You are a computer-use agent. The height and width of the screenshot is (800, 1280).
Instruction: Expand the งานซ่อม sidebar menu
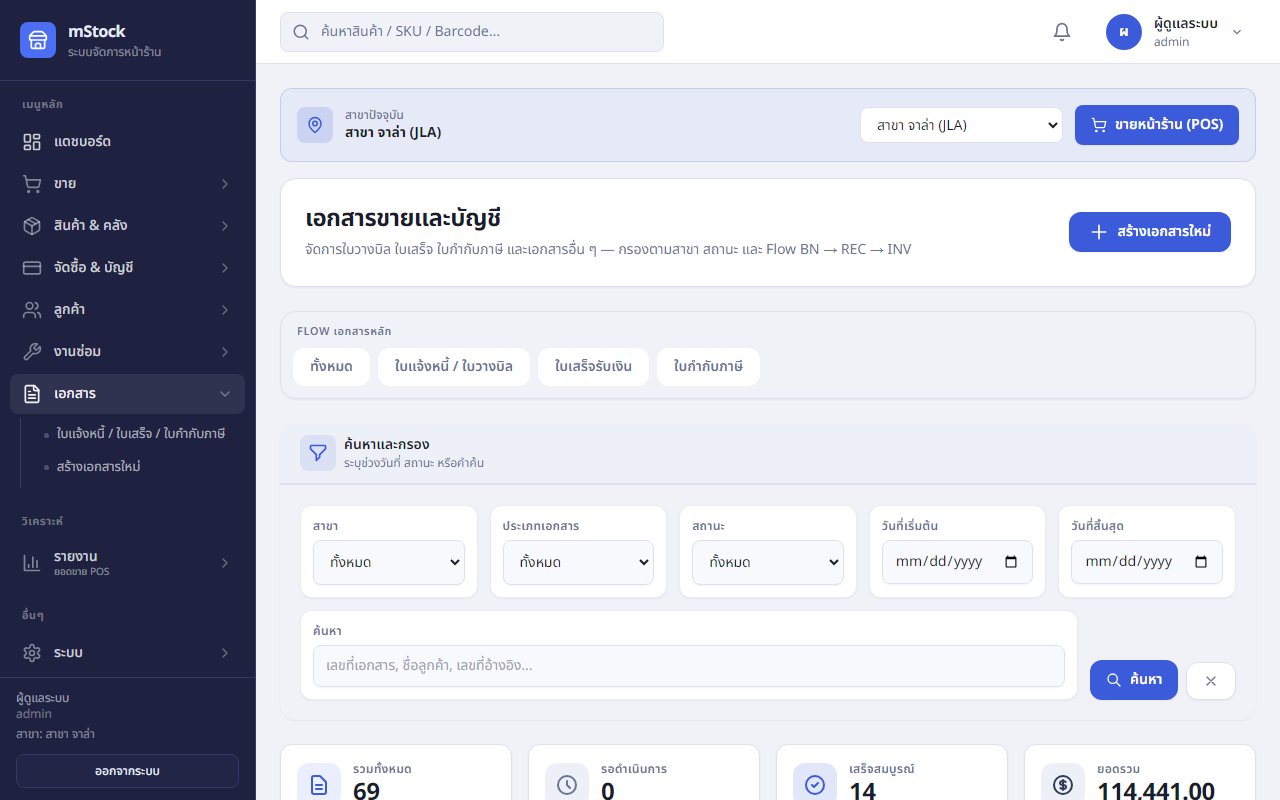coord(127,352)
